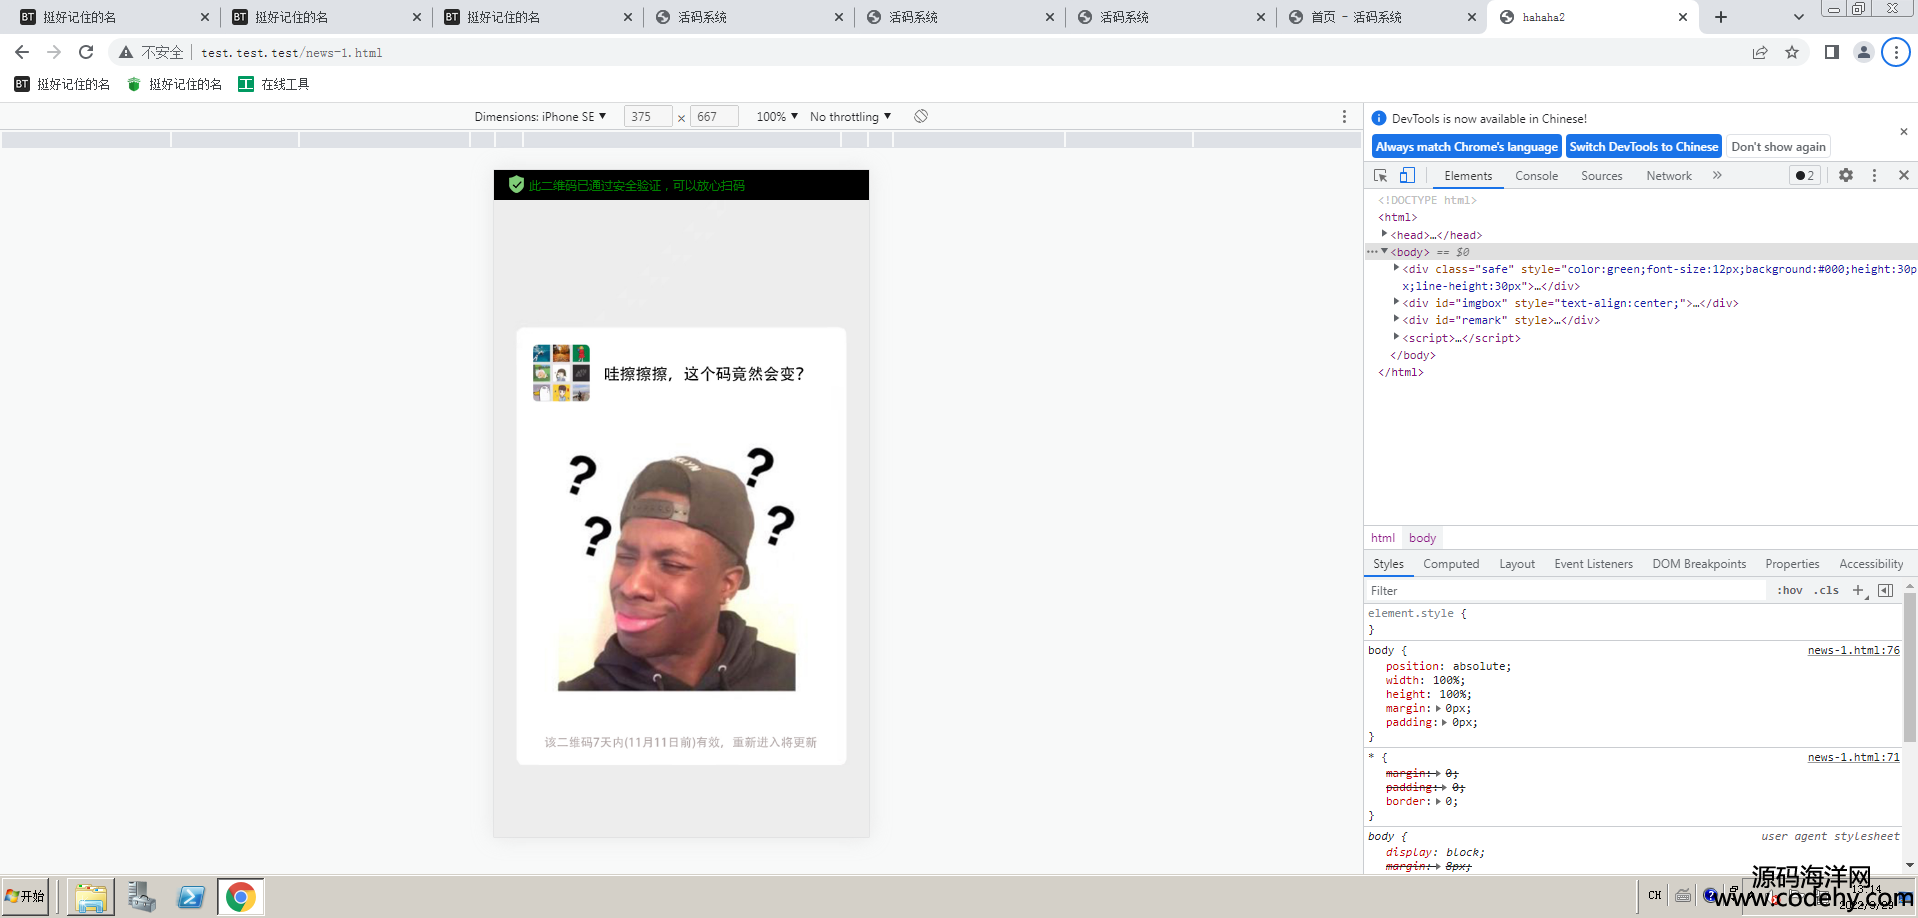Go back to the previous page
This screenshot has height=918, width=1918.
(22, 52)
